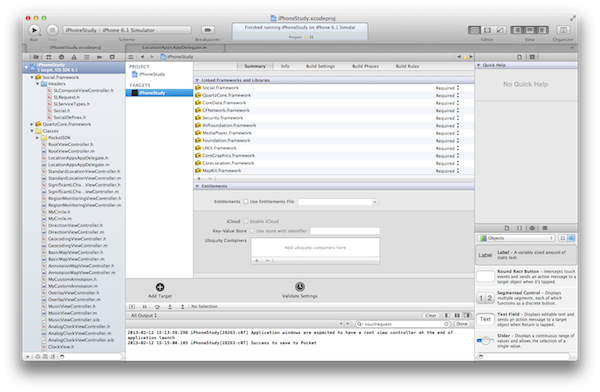The width and height of the screenshot is (600, 392).
Task: Open the Build Rules tab
Action: [407, 66]
